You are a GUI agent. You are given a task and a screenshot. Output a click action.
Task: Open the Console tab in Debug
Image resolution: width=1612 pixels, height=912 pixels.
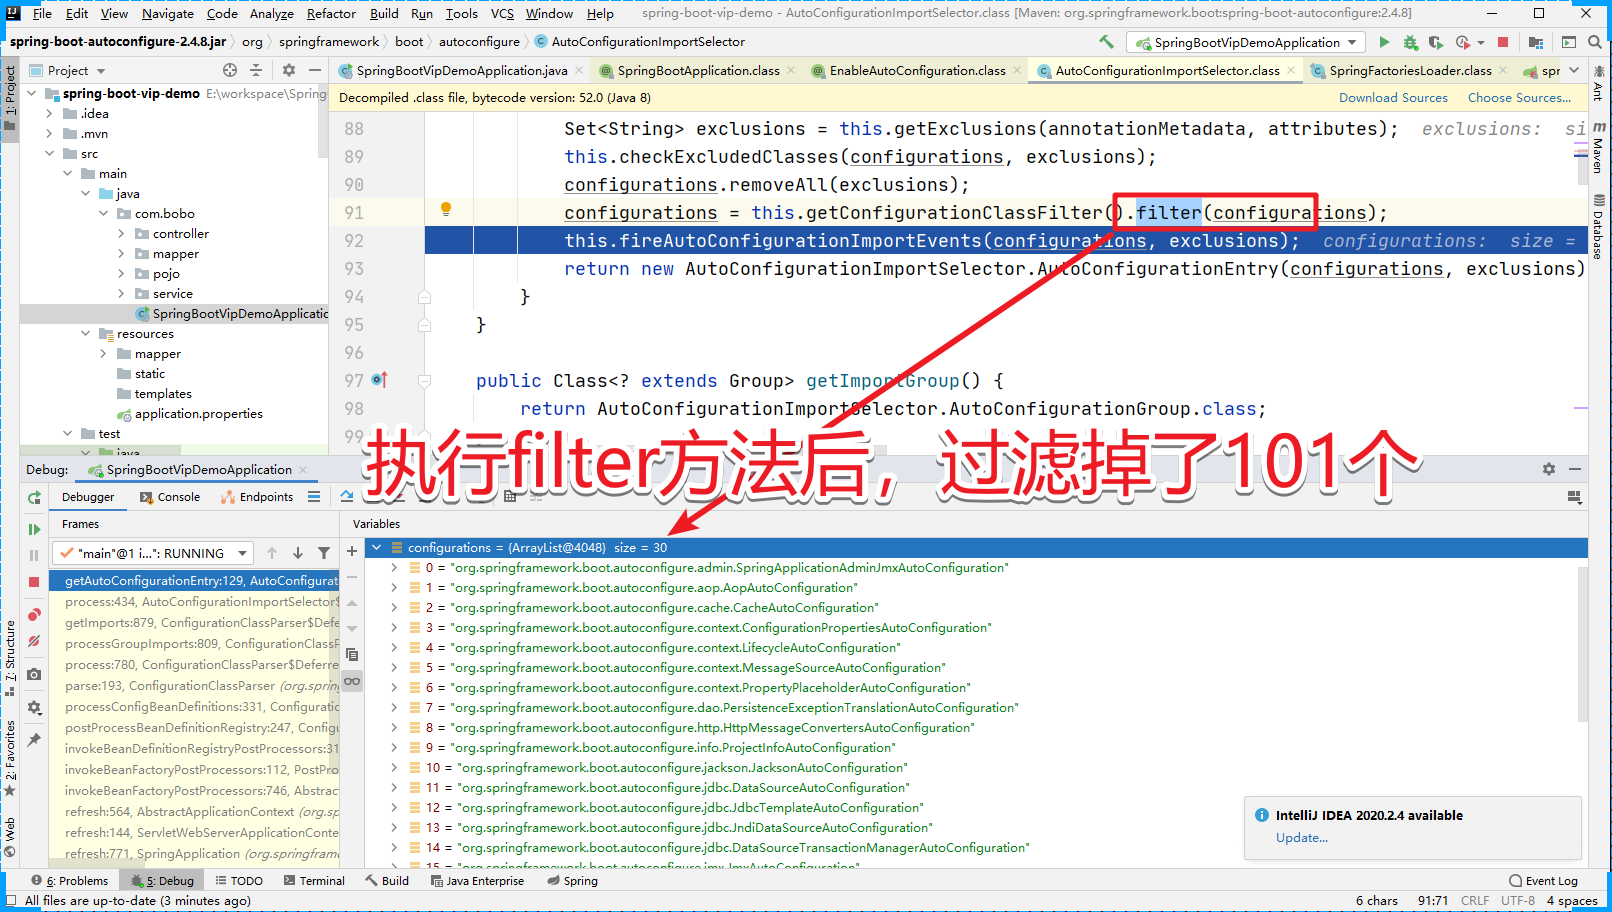click(x=171, y=497)
